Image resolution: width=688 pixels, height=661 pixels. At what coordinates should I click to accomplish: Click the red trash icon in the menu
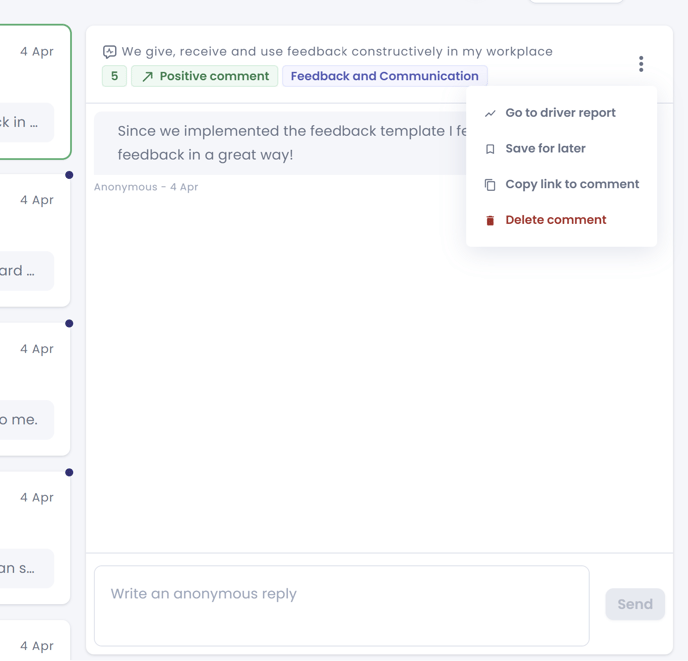(x=490, y=220)
